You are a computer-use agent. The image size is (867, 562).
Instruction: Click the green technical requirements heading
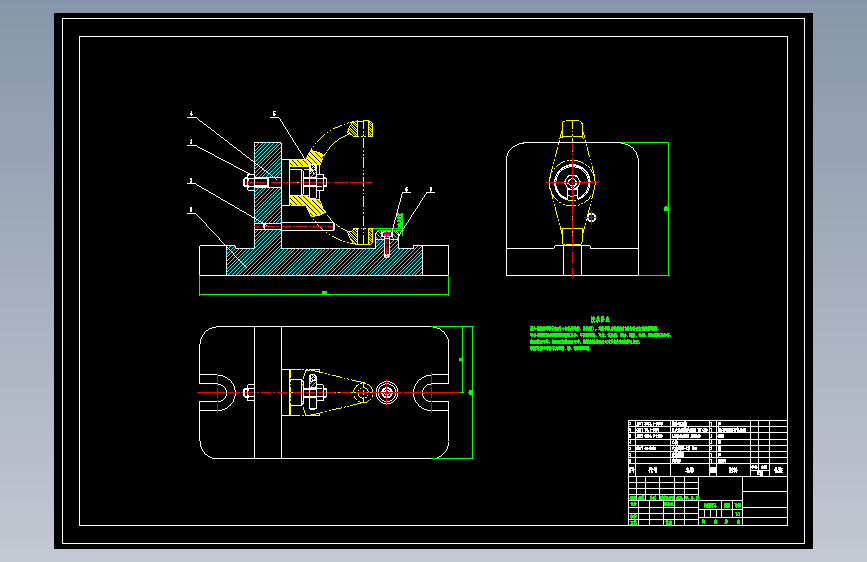[600, 319]
